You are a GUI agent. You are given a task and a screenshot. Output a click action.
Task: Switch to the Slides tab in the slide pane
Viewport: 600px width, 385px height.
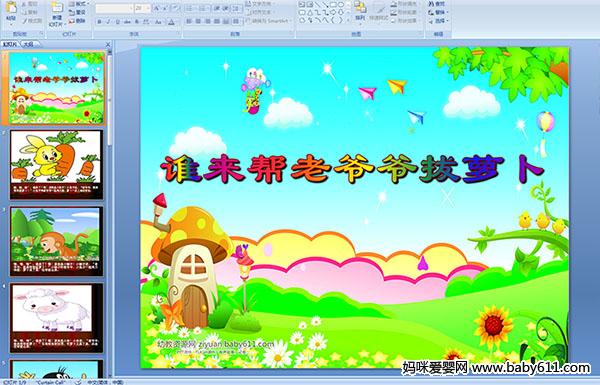coord(10,44)
